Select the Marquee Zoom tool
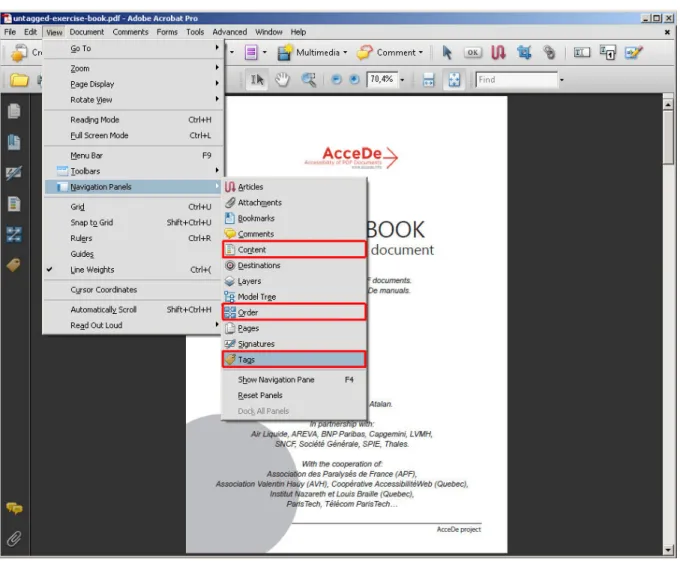 click(308, 80)
